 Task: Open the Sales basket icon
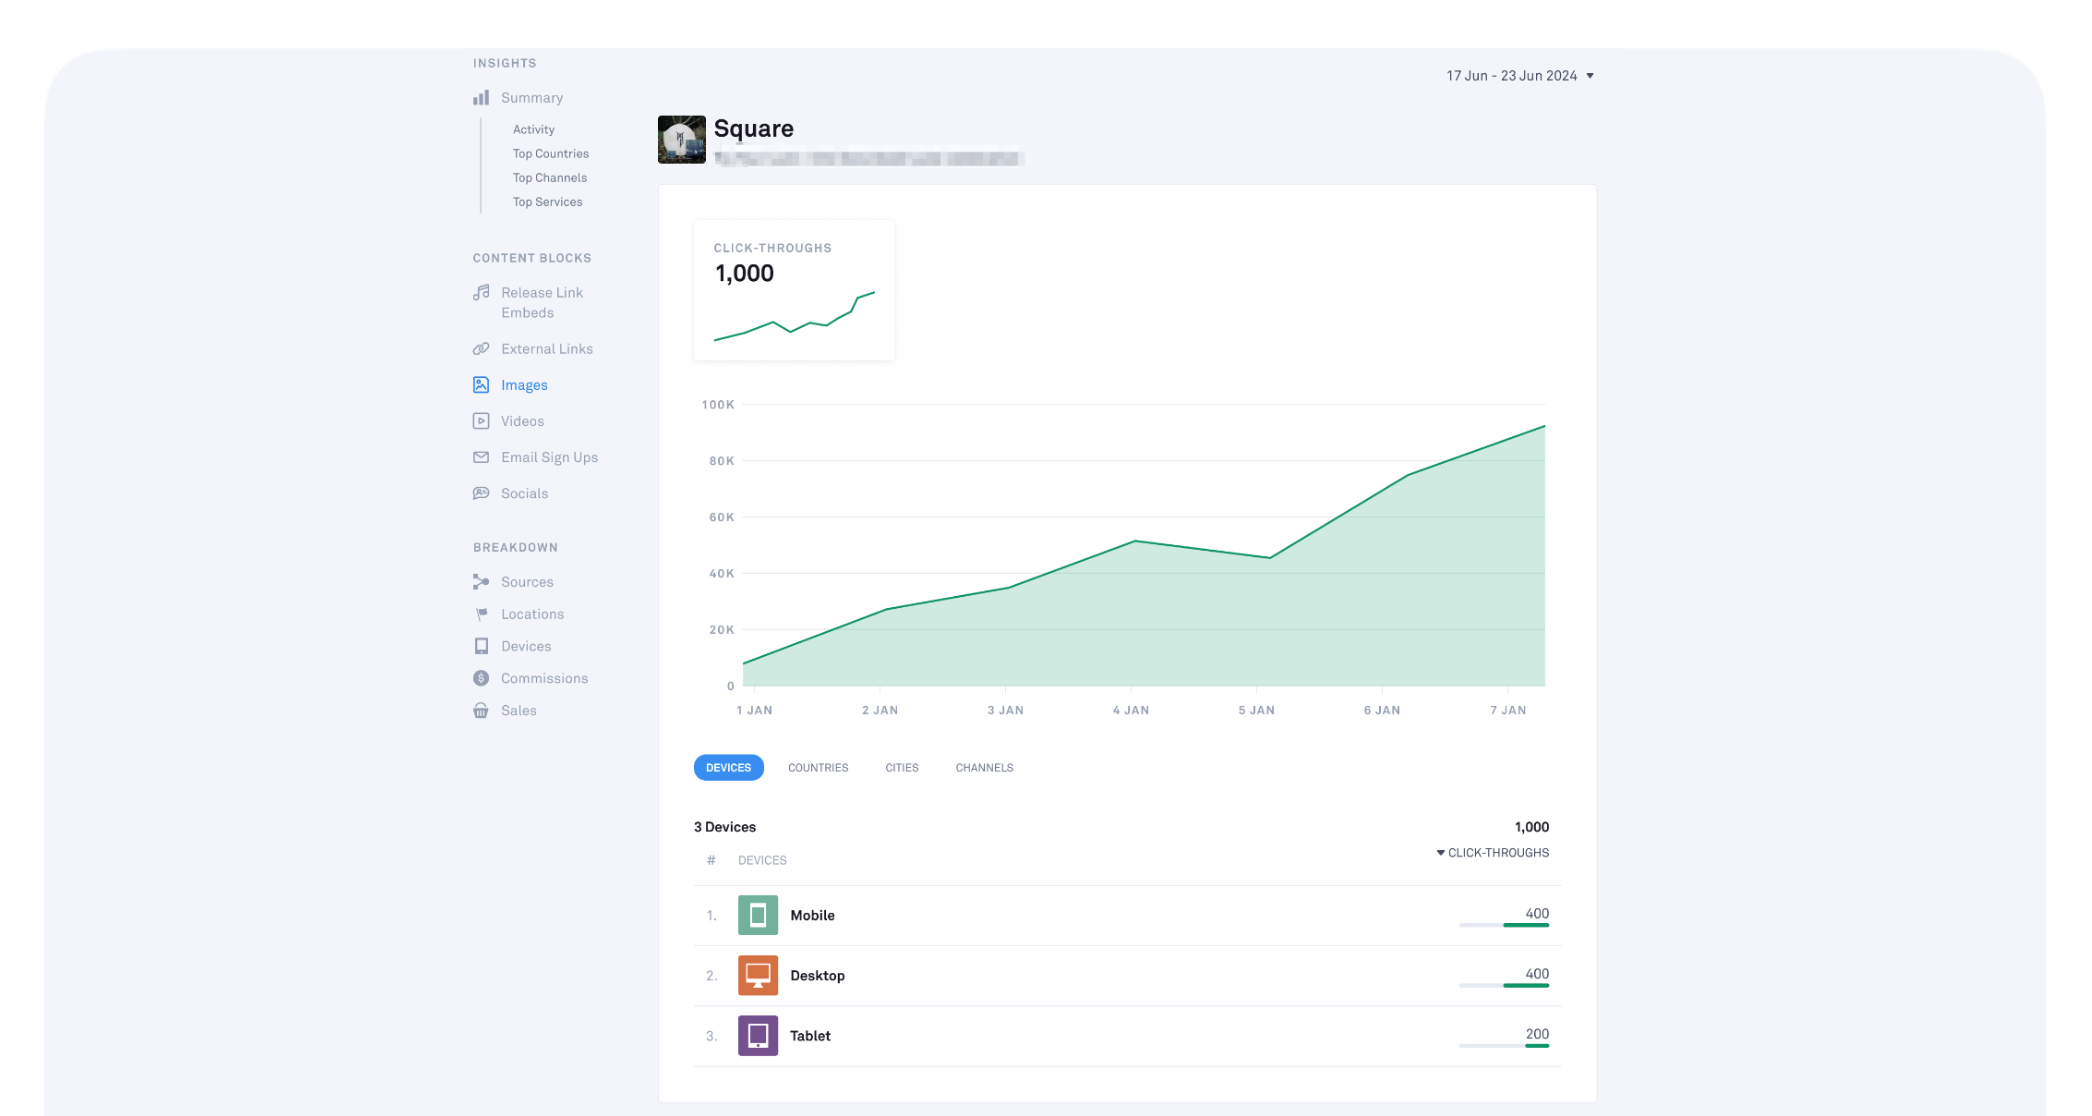click(x=481, y=710)
